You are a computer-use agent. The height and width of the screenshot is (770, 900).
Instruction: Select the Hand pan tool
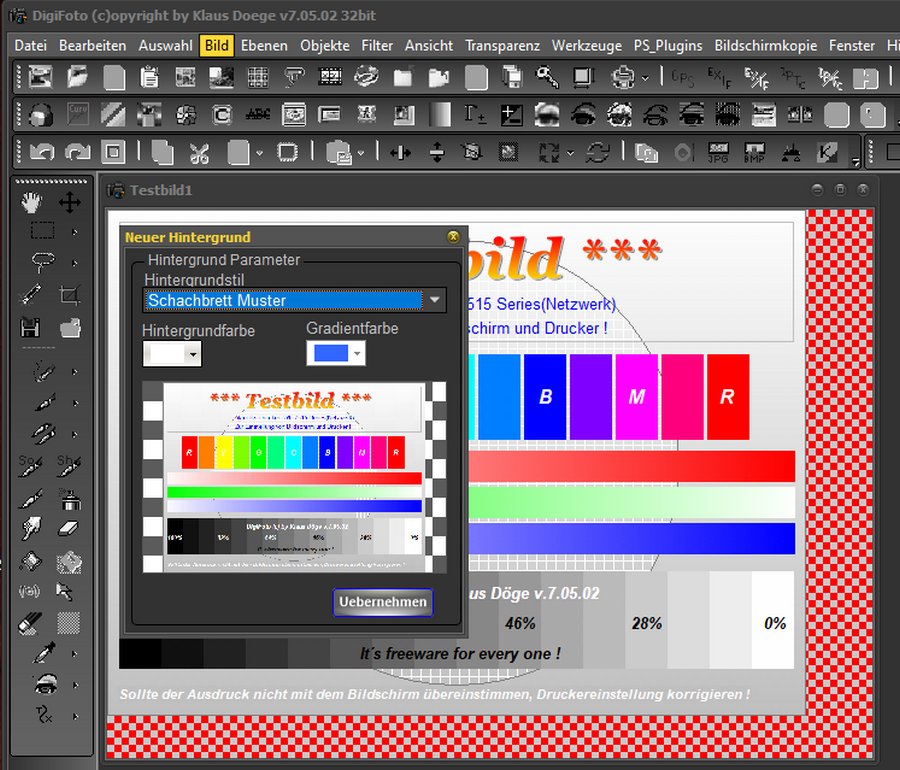tap(32, 203)
